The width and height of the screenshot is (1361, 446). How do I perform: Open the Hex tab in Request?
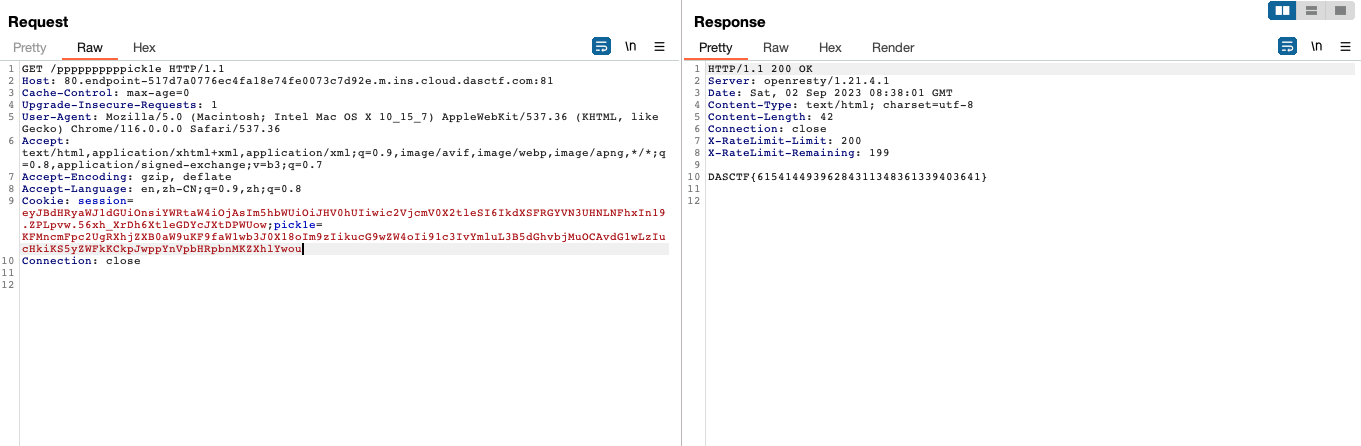pyautogui.click(x=144, y=47)
